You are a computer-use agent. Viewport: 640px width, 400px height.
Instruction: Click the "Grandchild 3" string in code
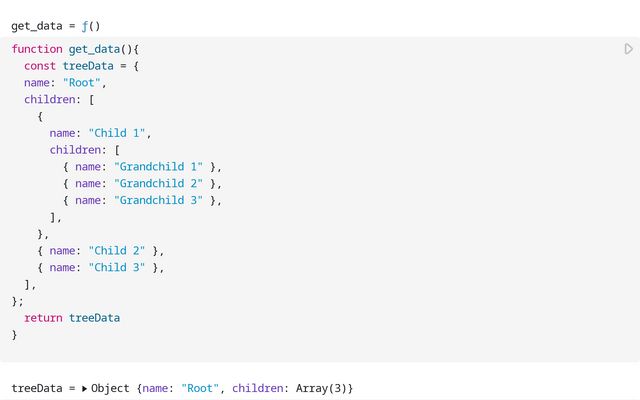(x=158, y=200)
